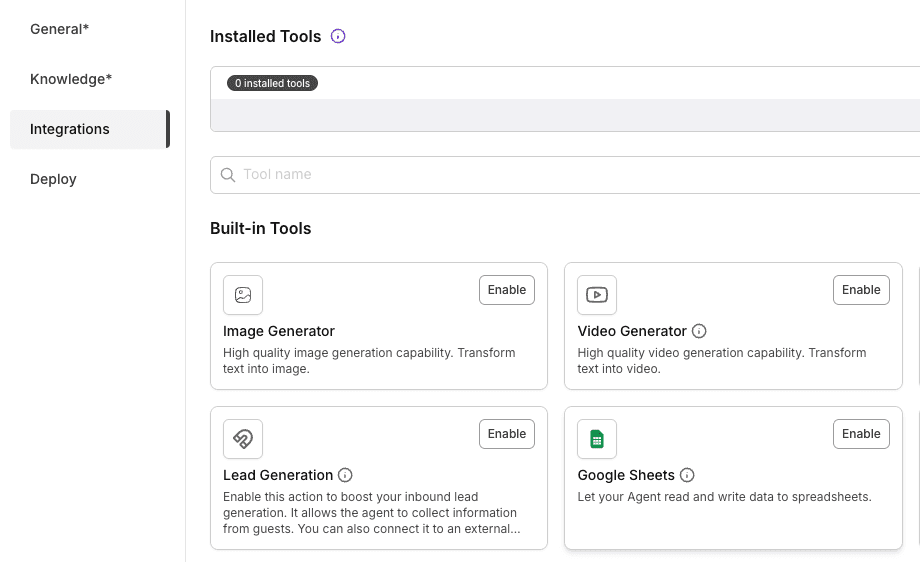The width and height of the screenshot is (920, 562).
Task: Open the Video Generator info tooltip icon
Action: pyautogui.click(x=699, y=331)
